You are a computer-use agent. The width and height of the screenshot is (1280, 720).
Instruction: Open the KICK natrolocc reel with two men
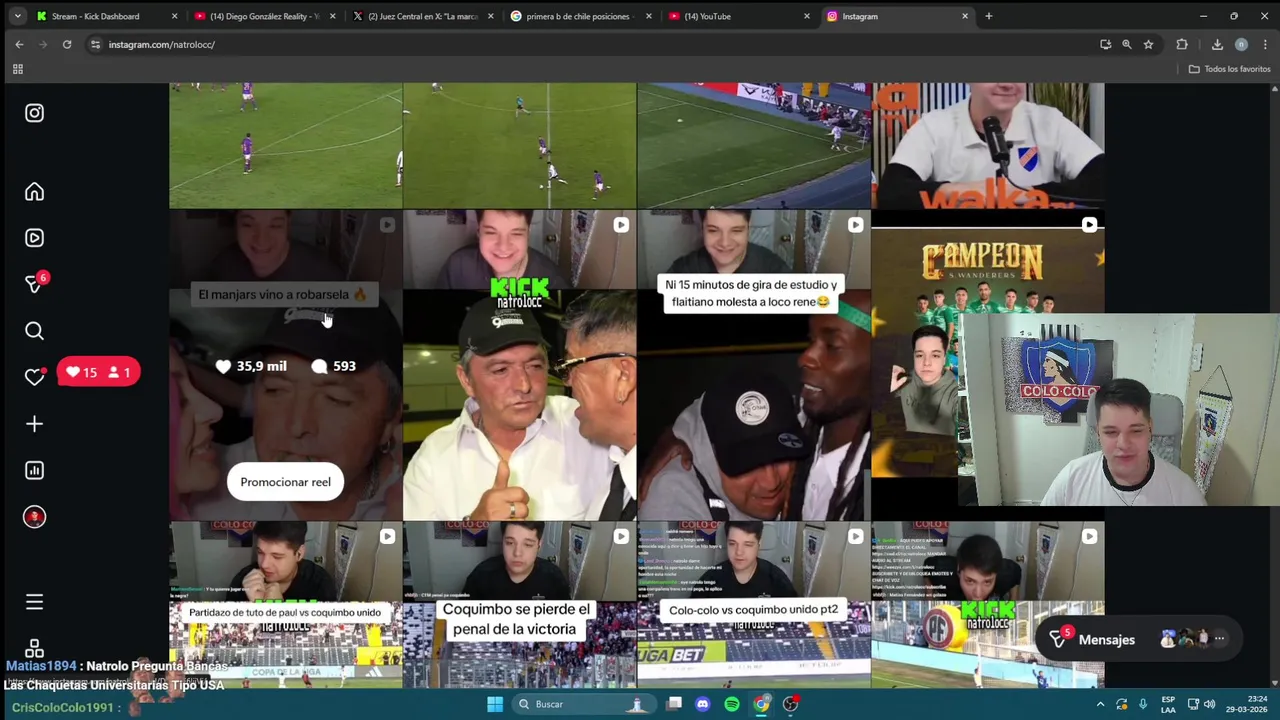519,365
